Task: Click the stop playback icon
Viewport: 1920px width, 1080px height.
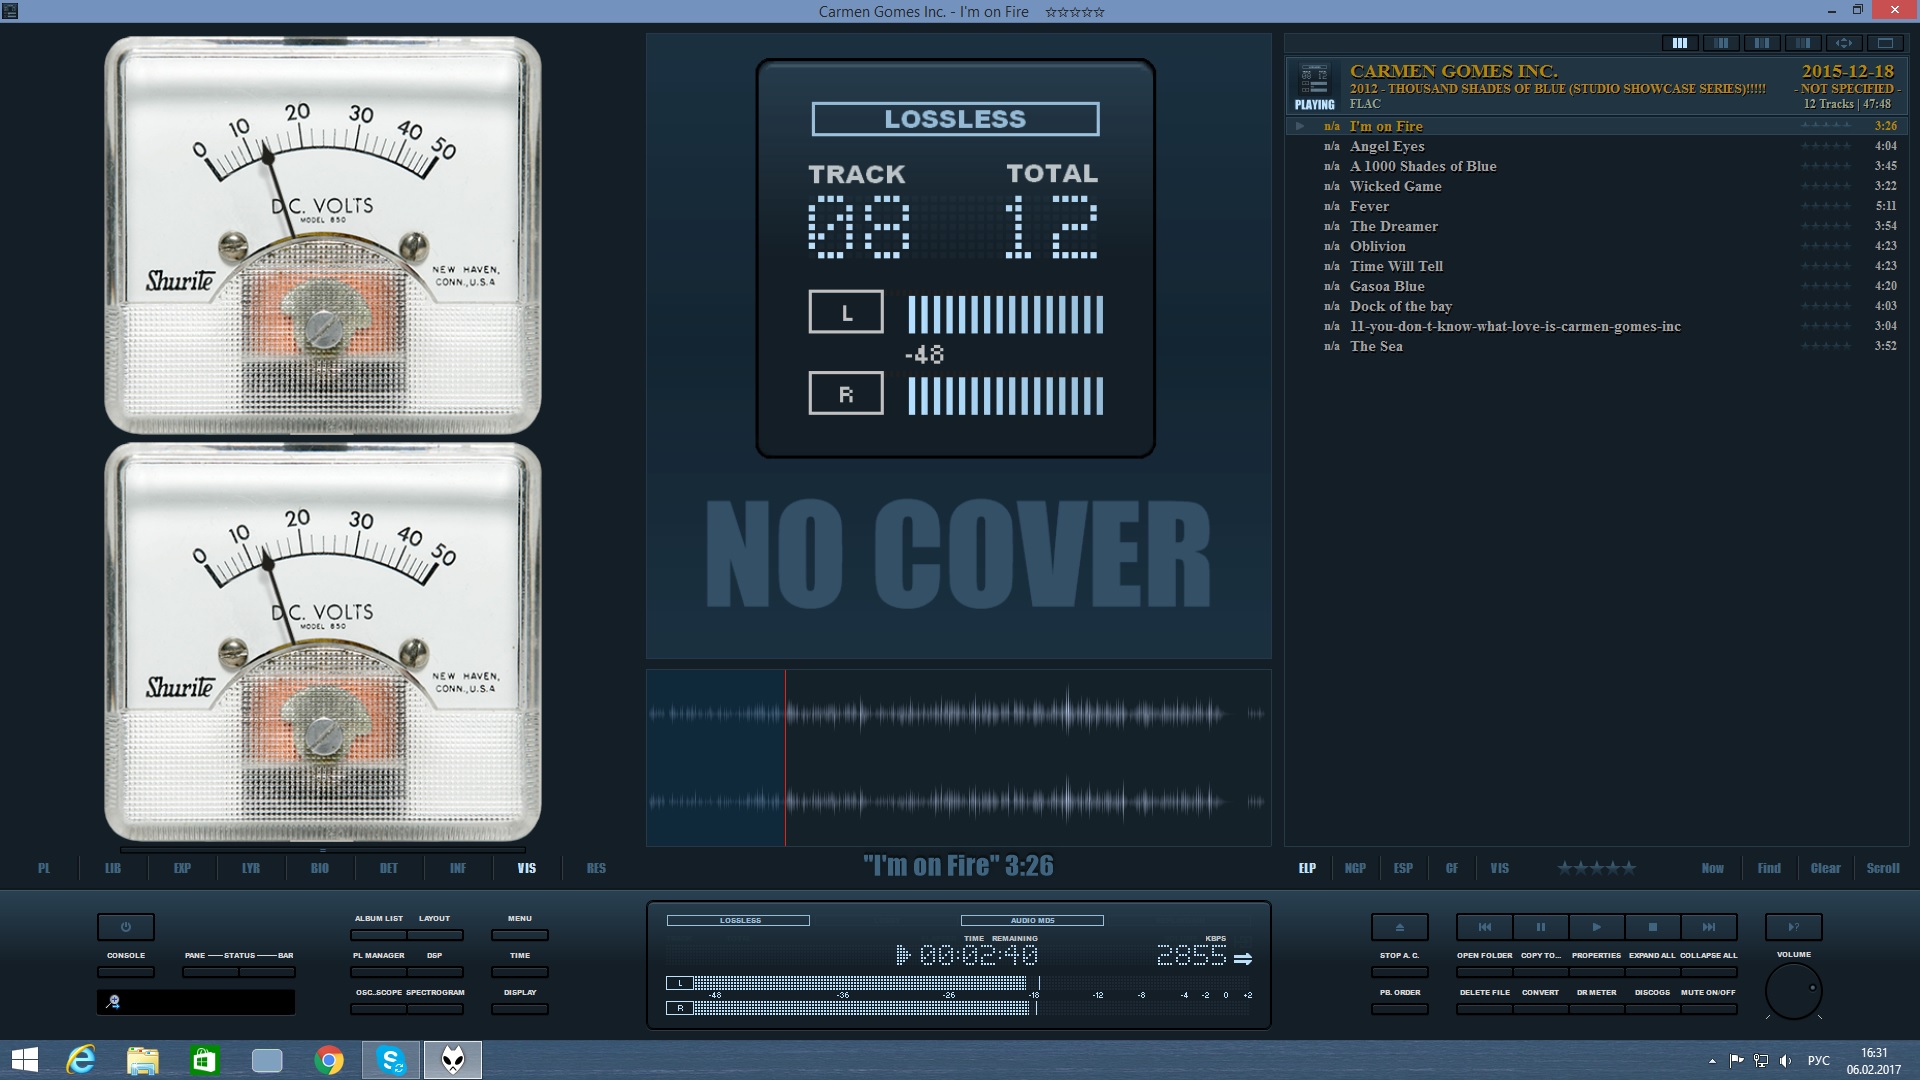Action: (1652, 927)
